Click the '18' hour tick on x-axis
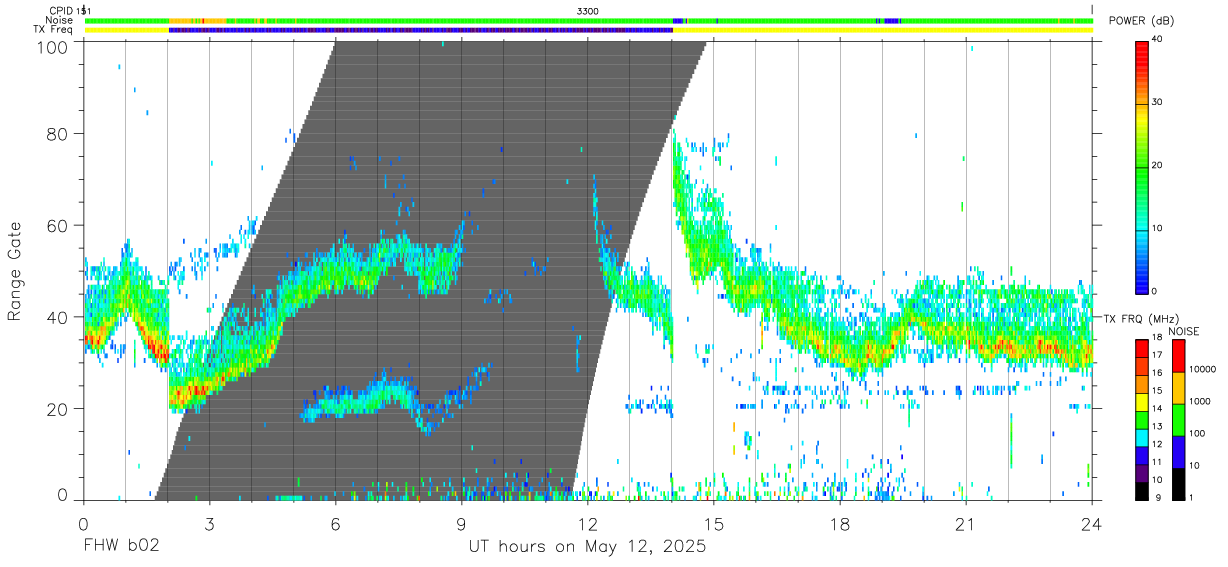 pos(840,523)
